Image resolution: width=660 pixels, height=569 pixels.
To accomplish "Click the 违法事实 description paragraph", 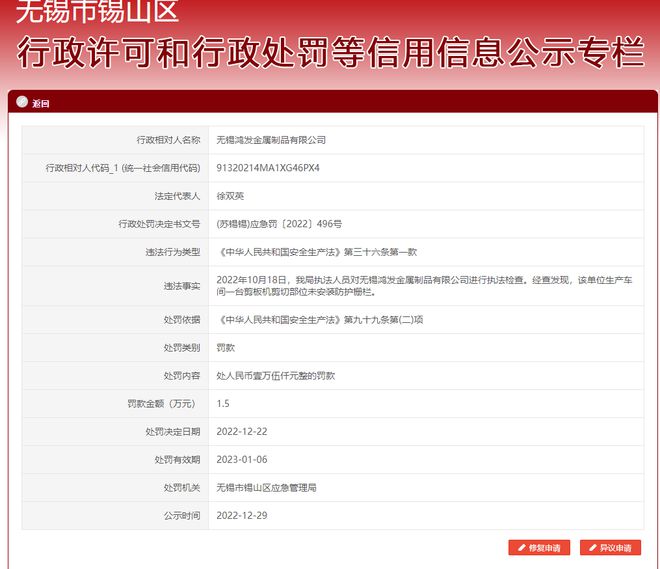I will click(x=425, y=286).
